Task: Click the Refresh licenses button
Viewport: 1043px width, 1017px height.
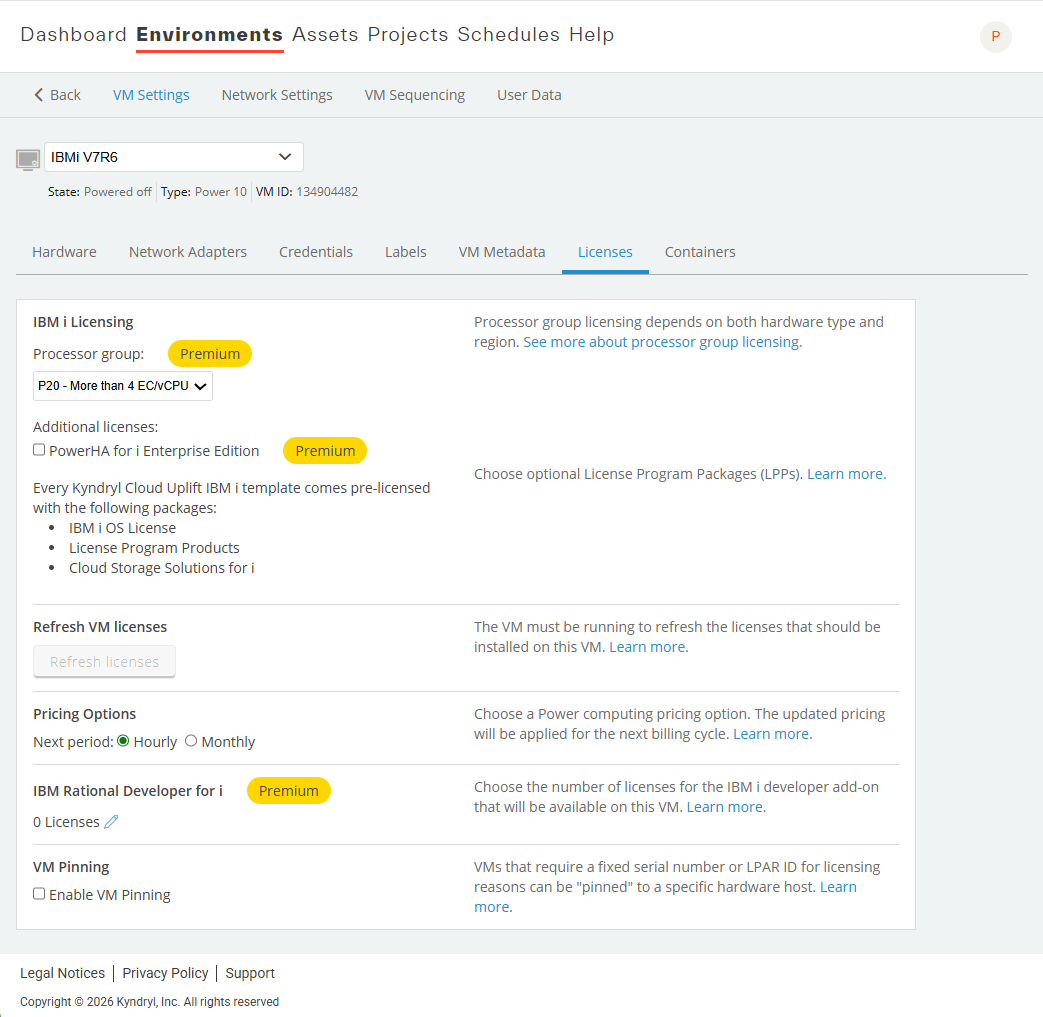Action: click(x=104, y=661)
